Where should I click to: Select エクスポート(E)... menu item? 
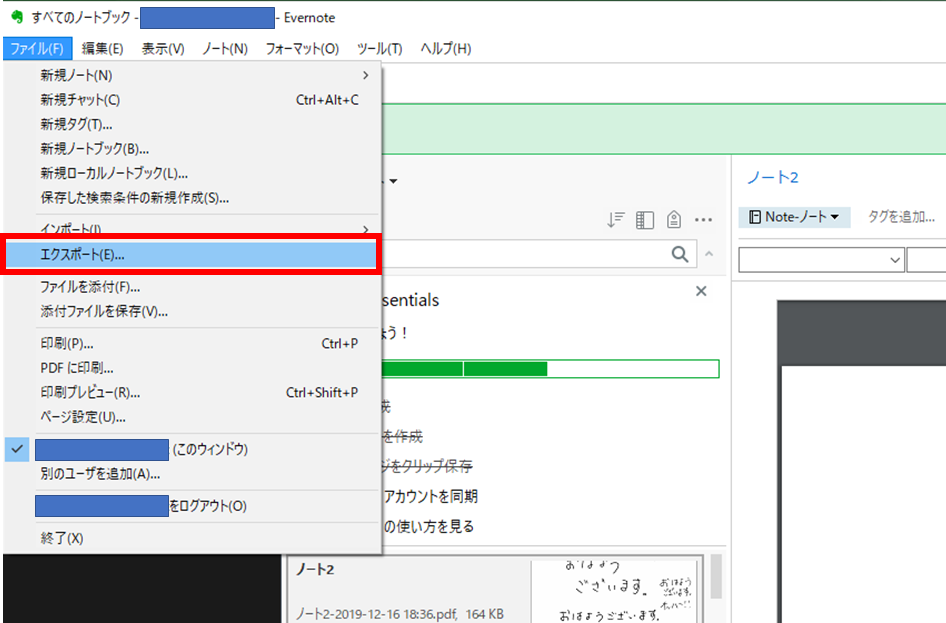tap(191, 255)
